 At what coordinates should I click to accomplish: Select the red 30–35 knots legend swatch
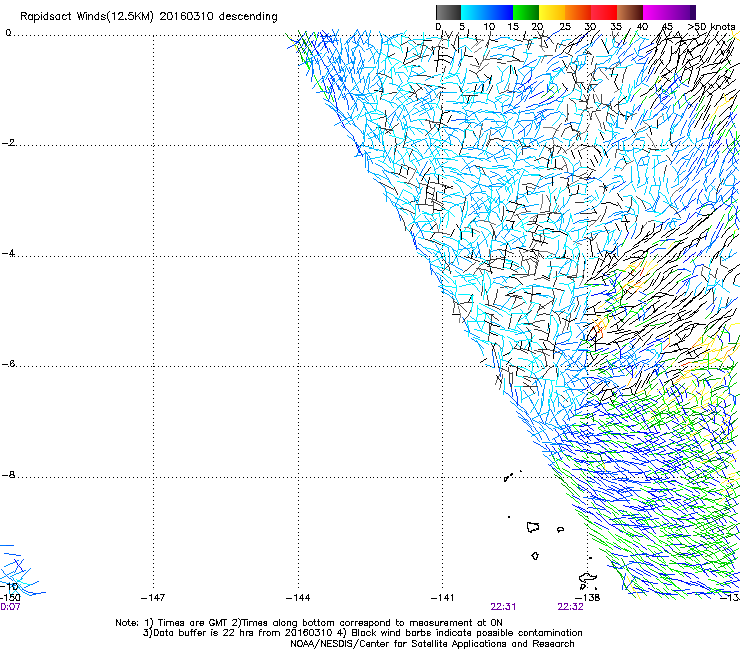click(x=604, y=12)
